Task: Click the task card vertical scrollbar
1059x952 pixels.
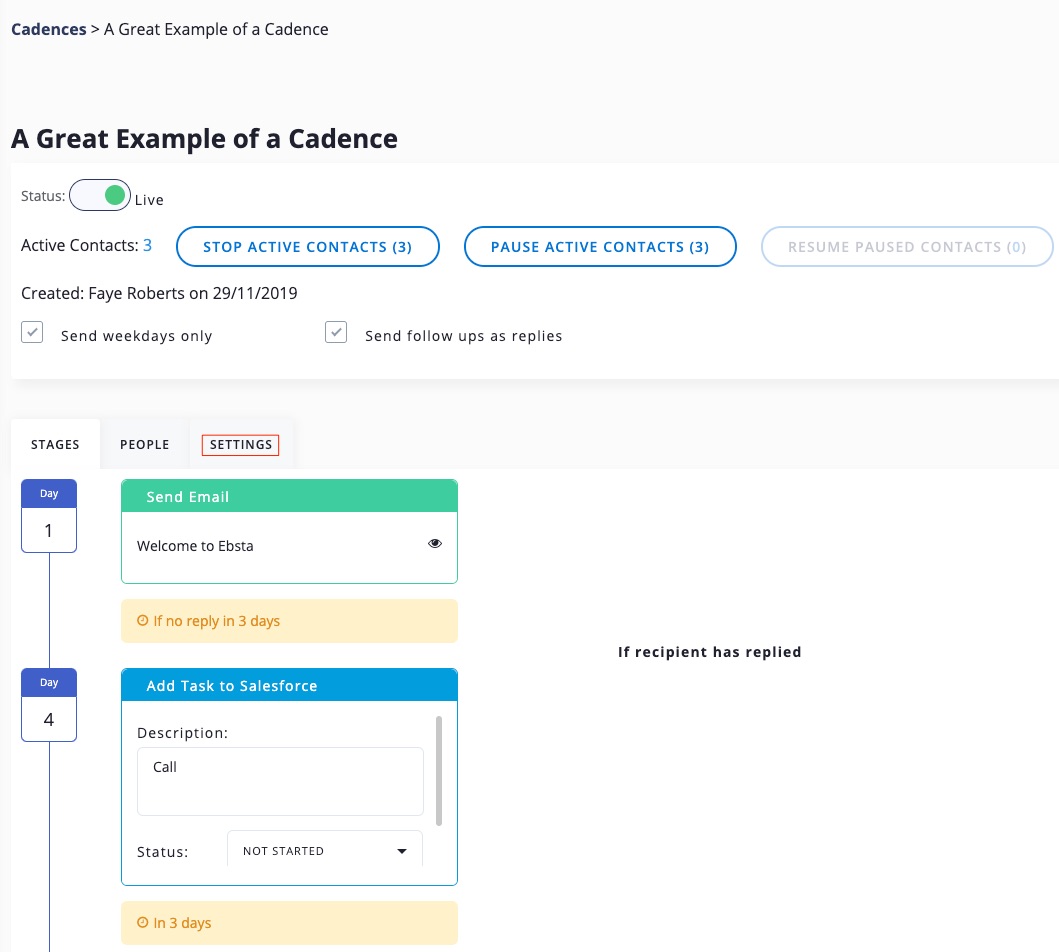Action: 438,770
